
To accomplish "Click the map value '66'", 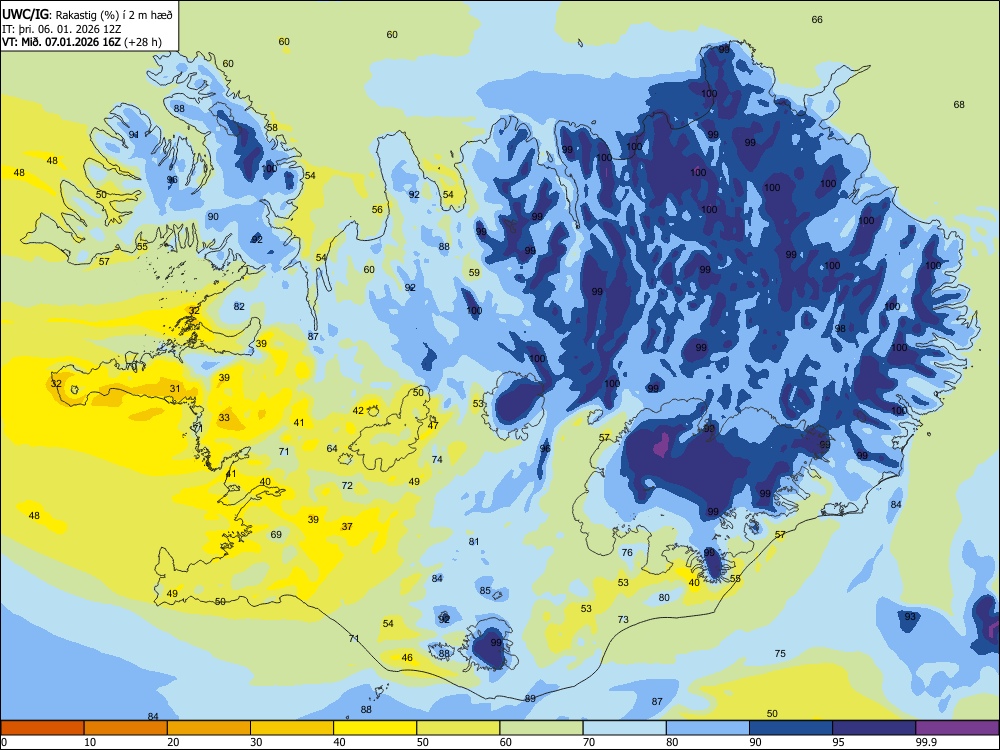I will (x=817, y=20).
